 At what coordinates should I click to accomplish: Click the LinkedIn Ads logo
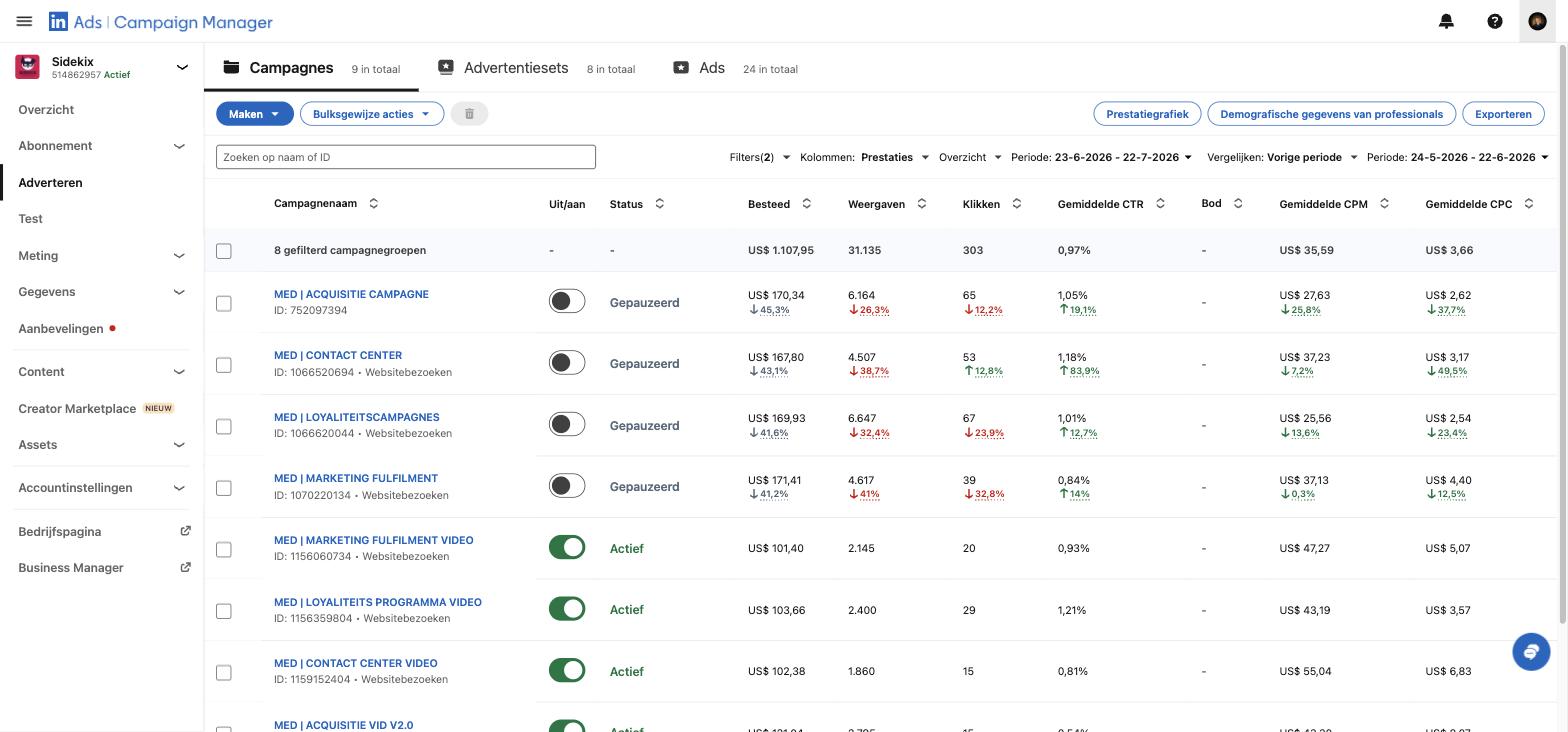coord(160,21)
